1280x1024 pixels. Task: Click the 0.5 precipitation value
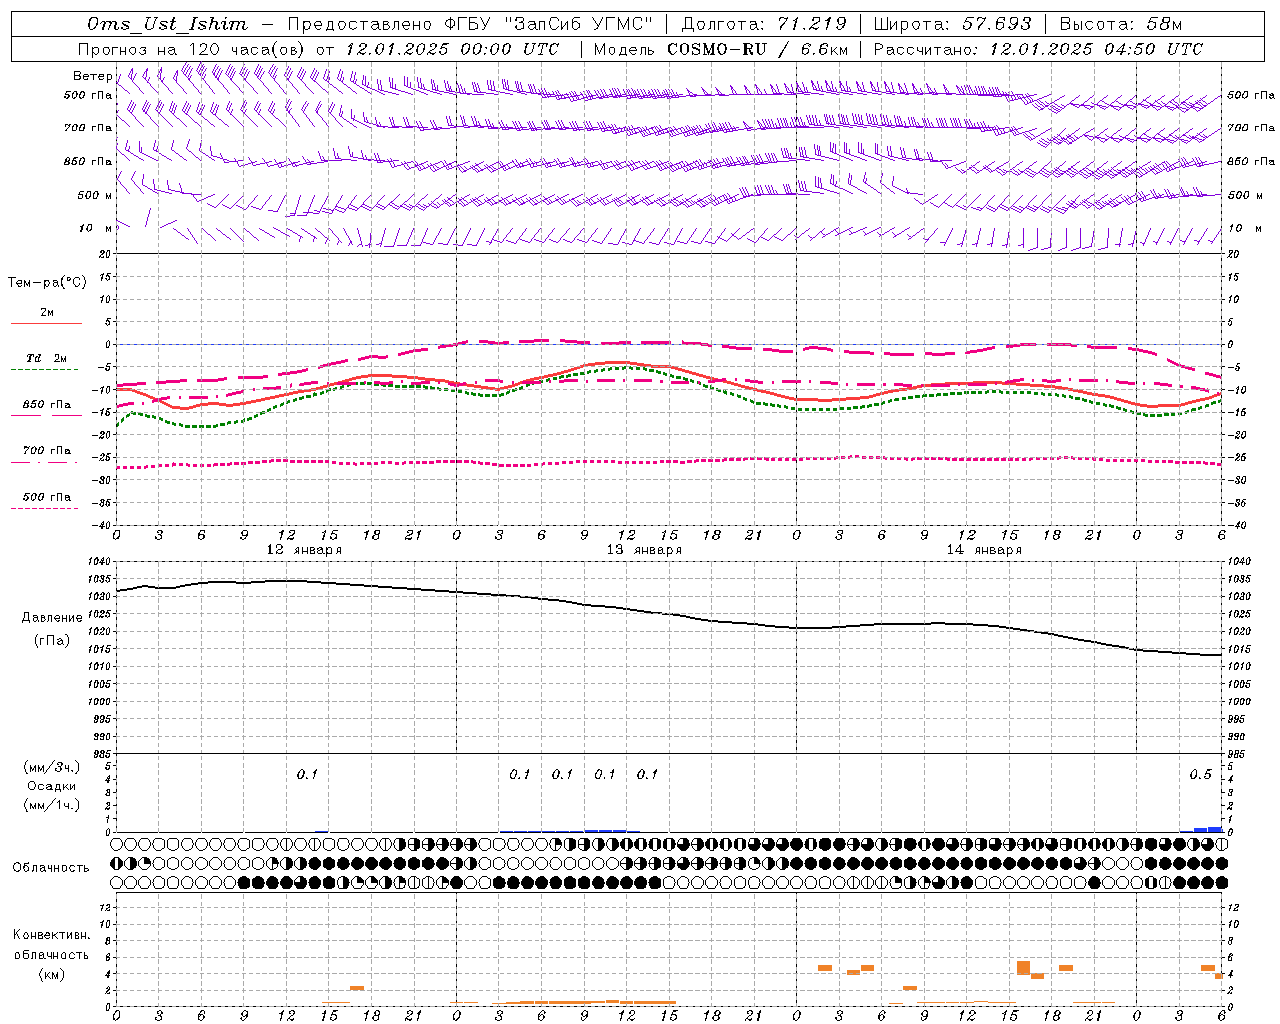[1201, 775]
